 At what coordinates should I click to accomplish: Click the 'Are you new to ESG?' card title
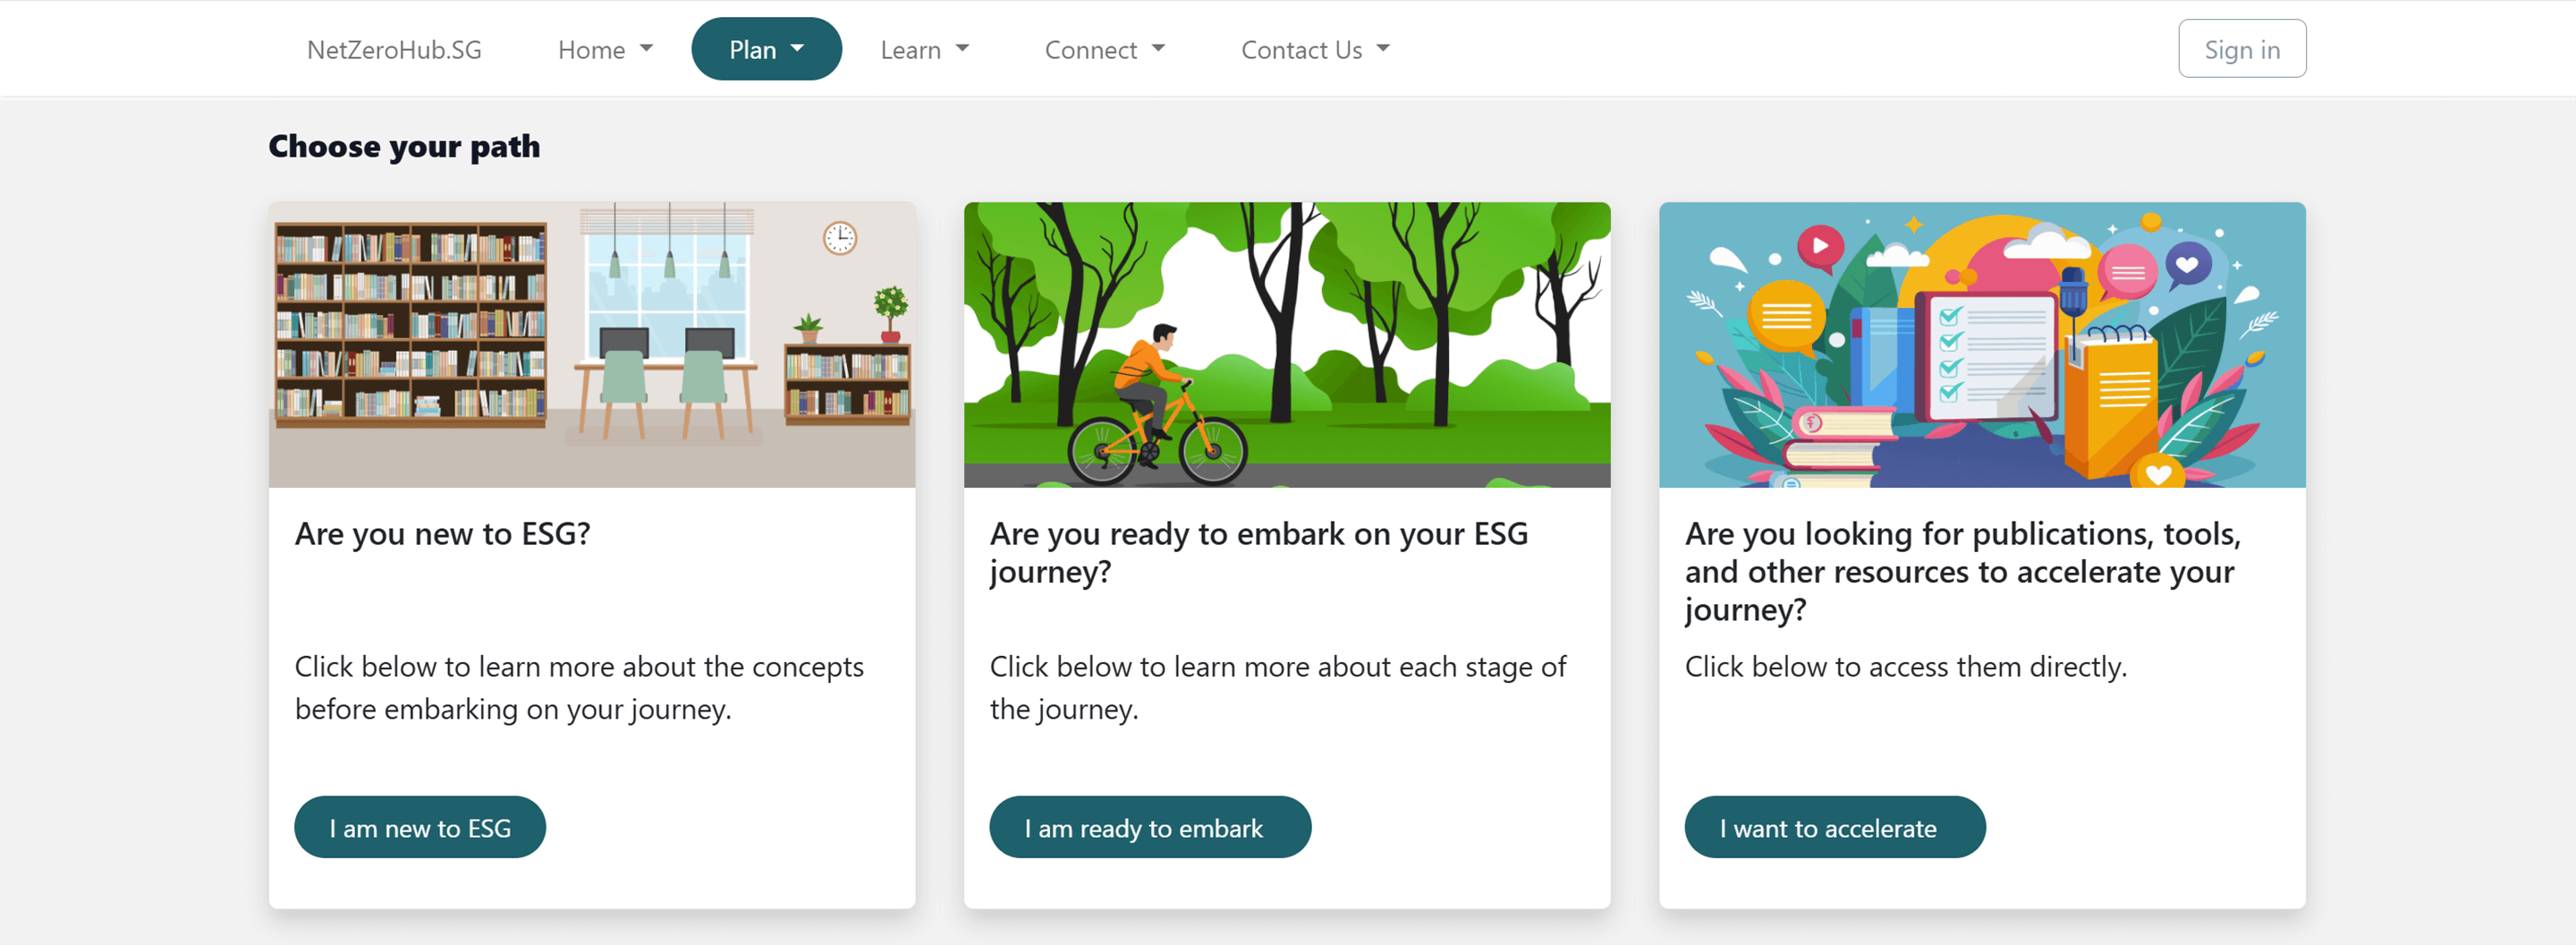(x=442, y=534)
